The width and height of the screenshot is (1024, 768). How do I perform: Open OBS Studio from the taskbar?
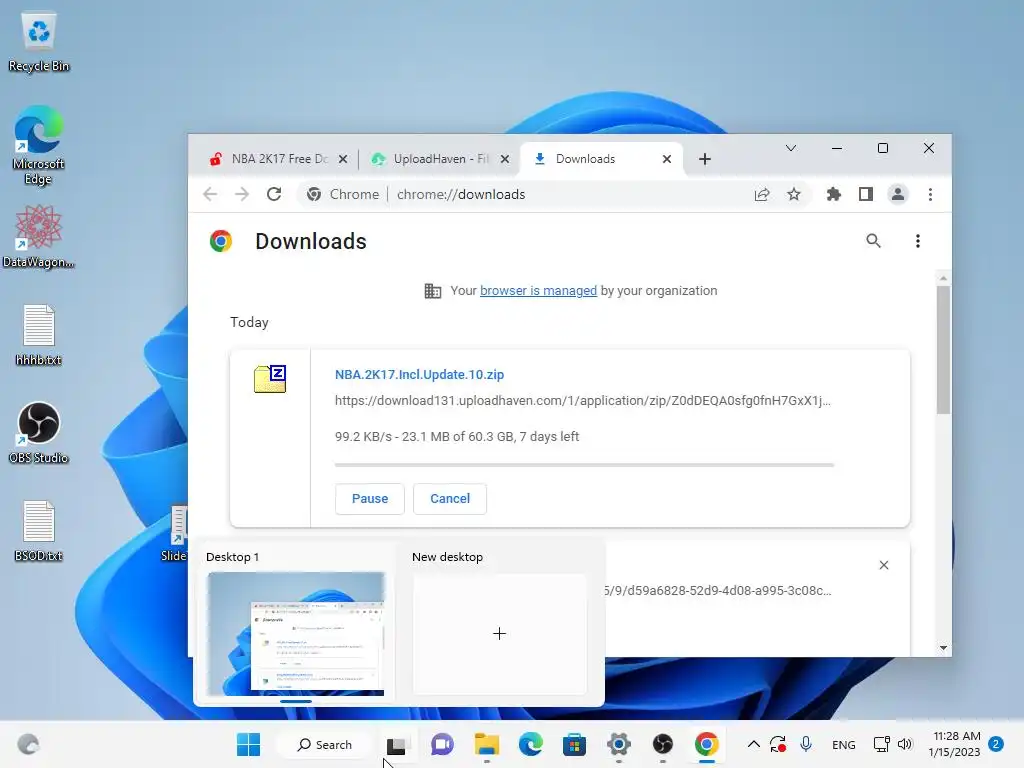[x=662, y=744]
